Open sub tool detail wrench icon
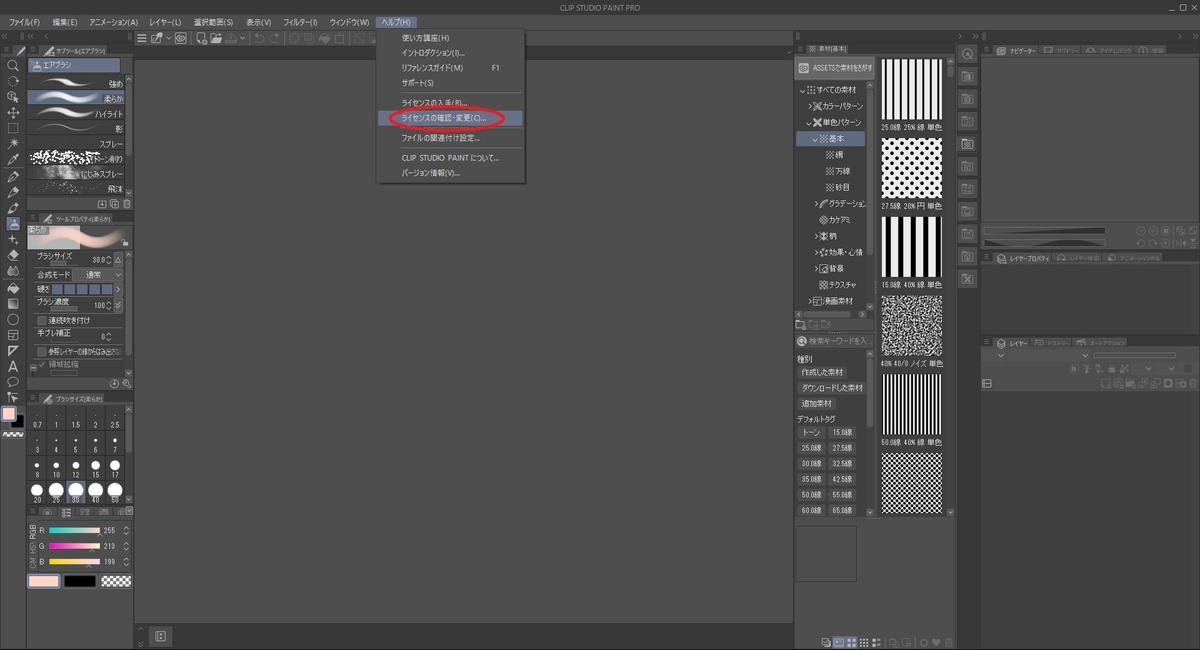Image resolution: width=1200 pixels, height=650 pixels. click(x=127, y=383)
